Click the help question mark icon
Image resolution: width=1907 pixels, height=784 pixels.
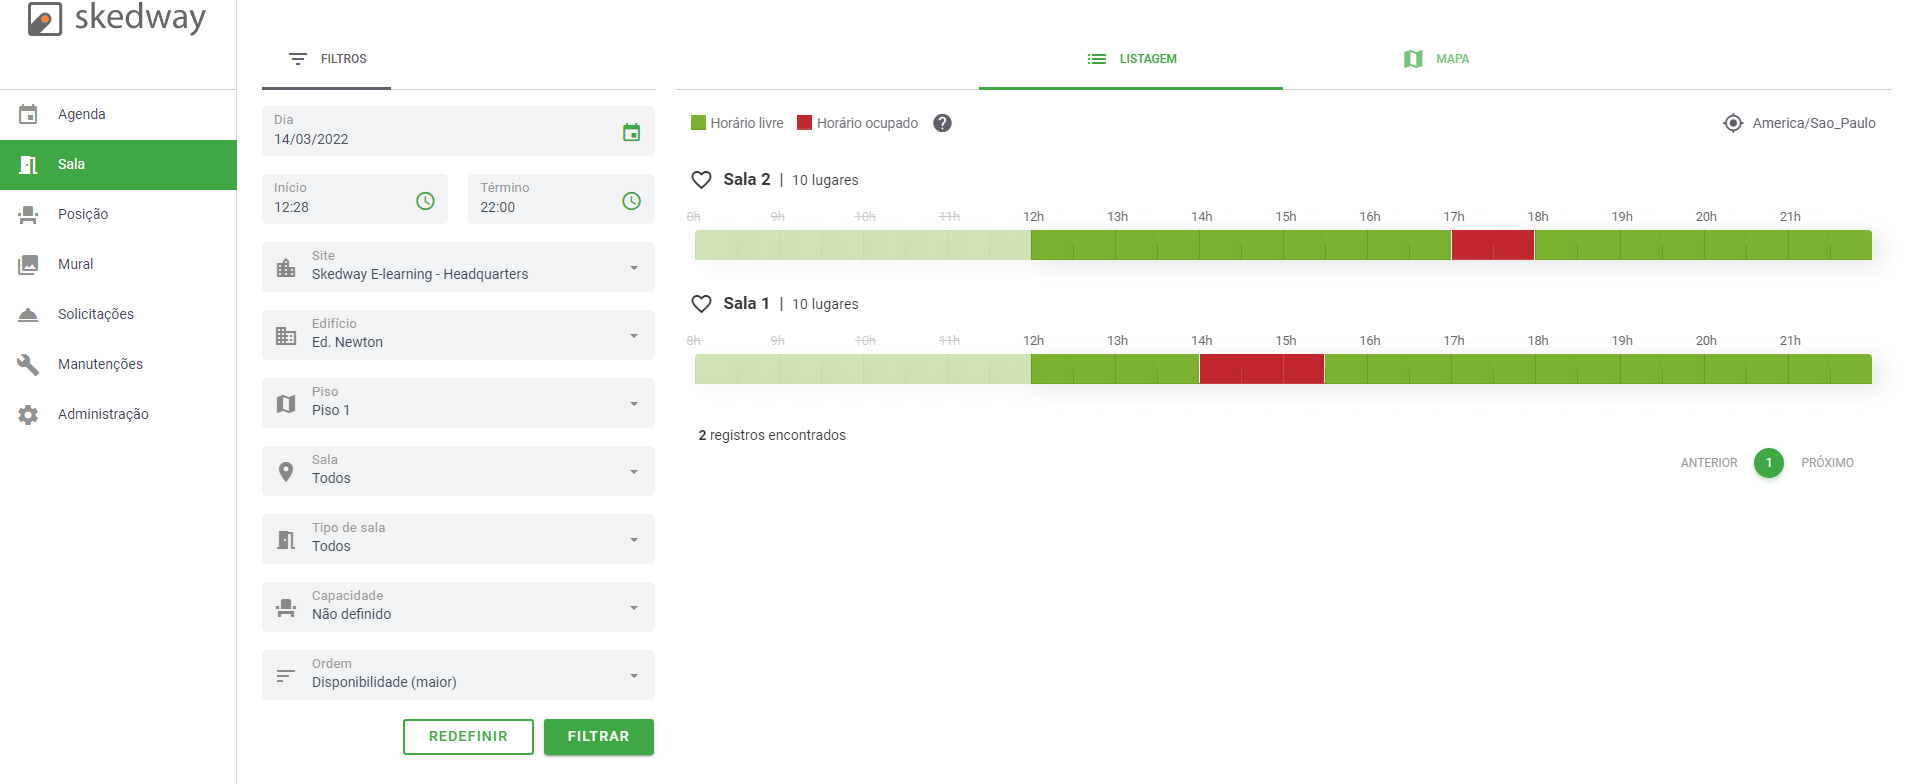click(942, 123)
